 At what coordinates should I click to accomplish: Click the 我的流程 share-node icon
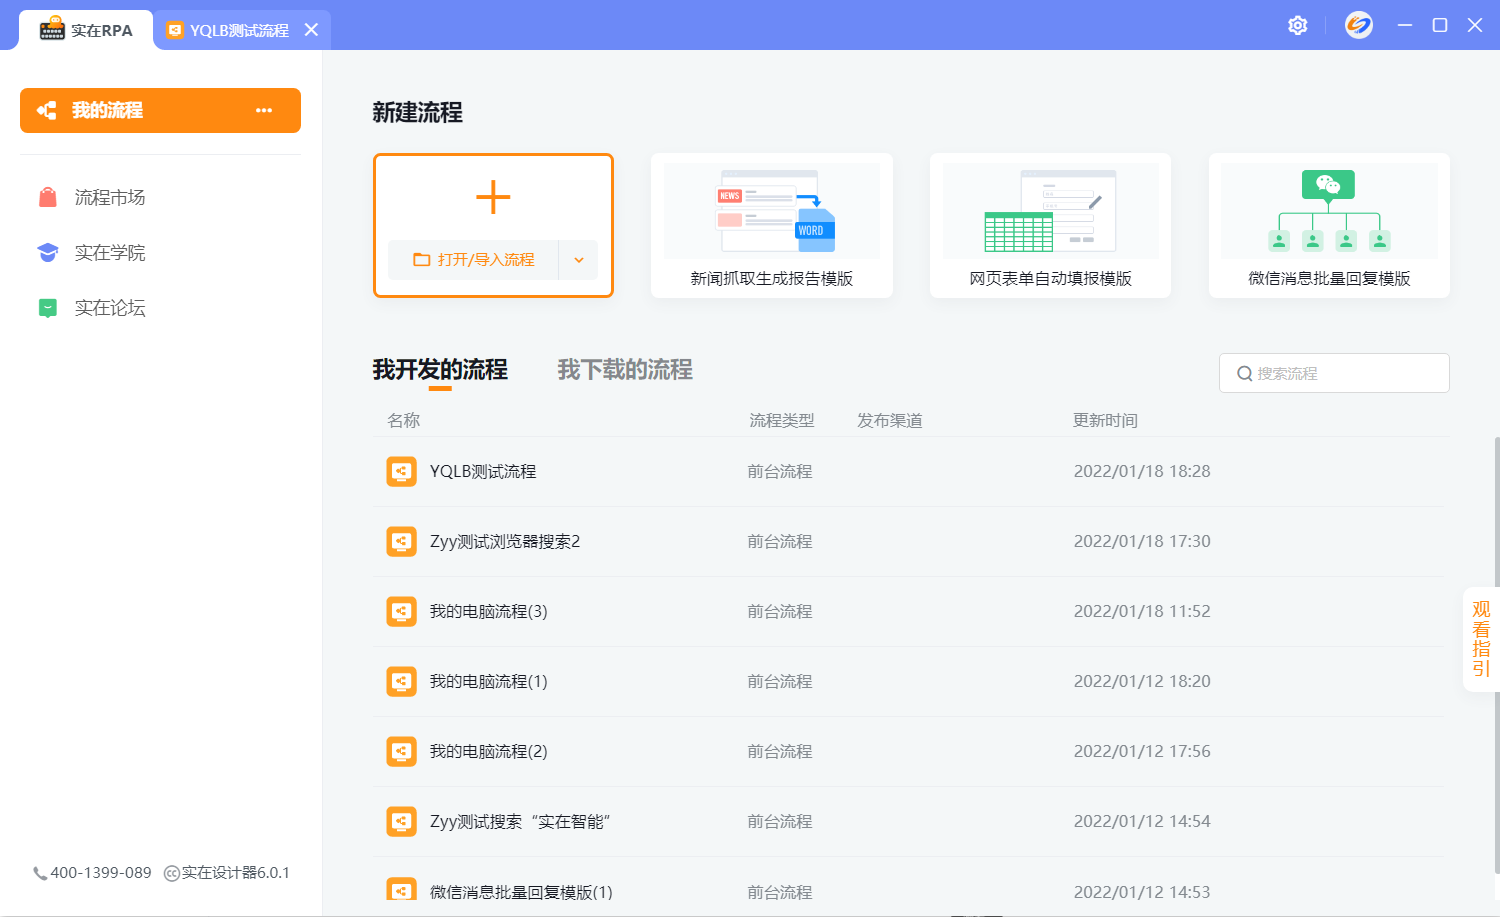46,110
